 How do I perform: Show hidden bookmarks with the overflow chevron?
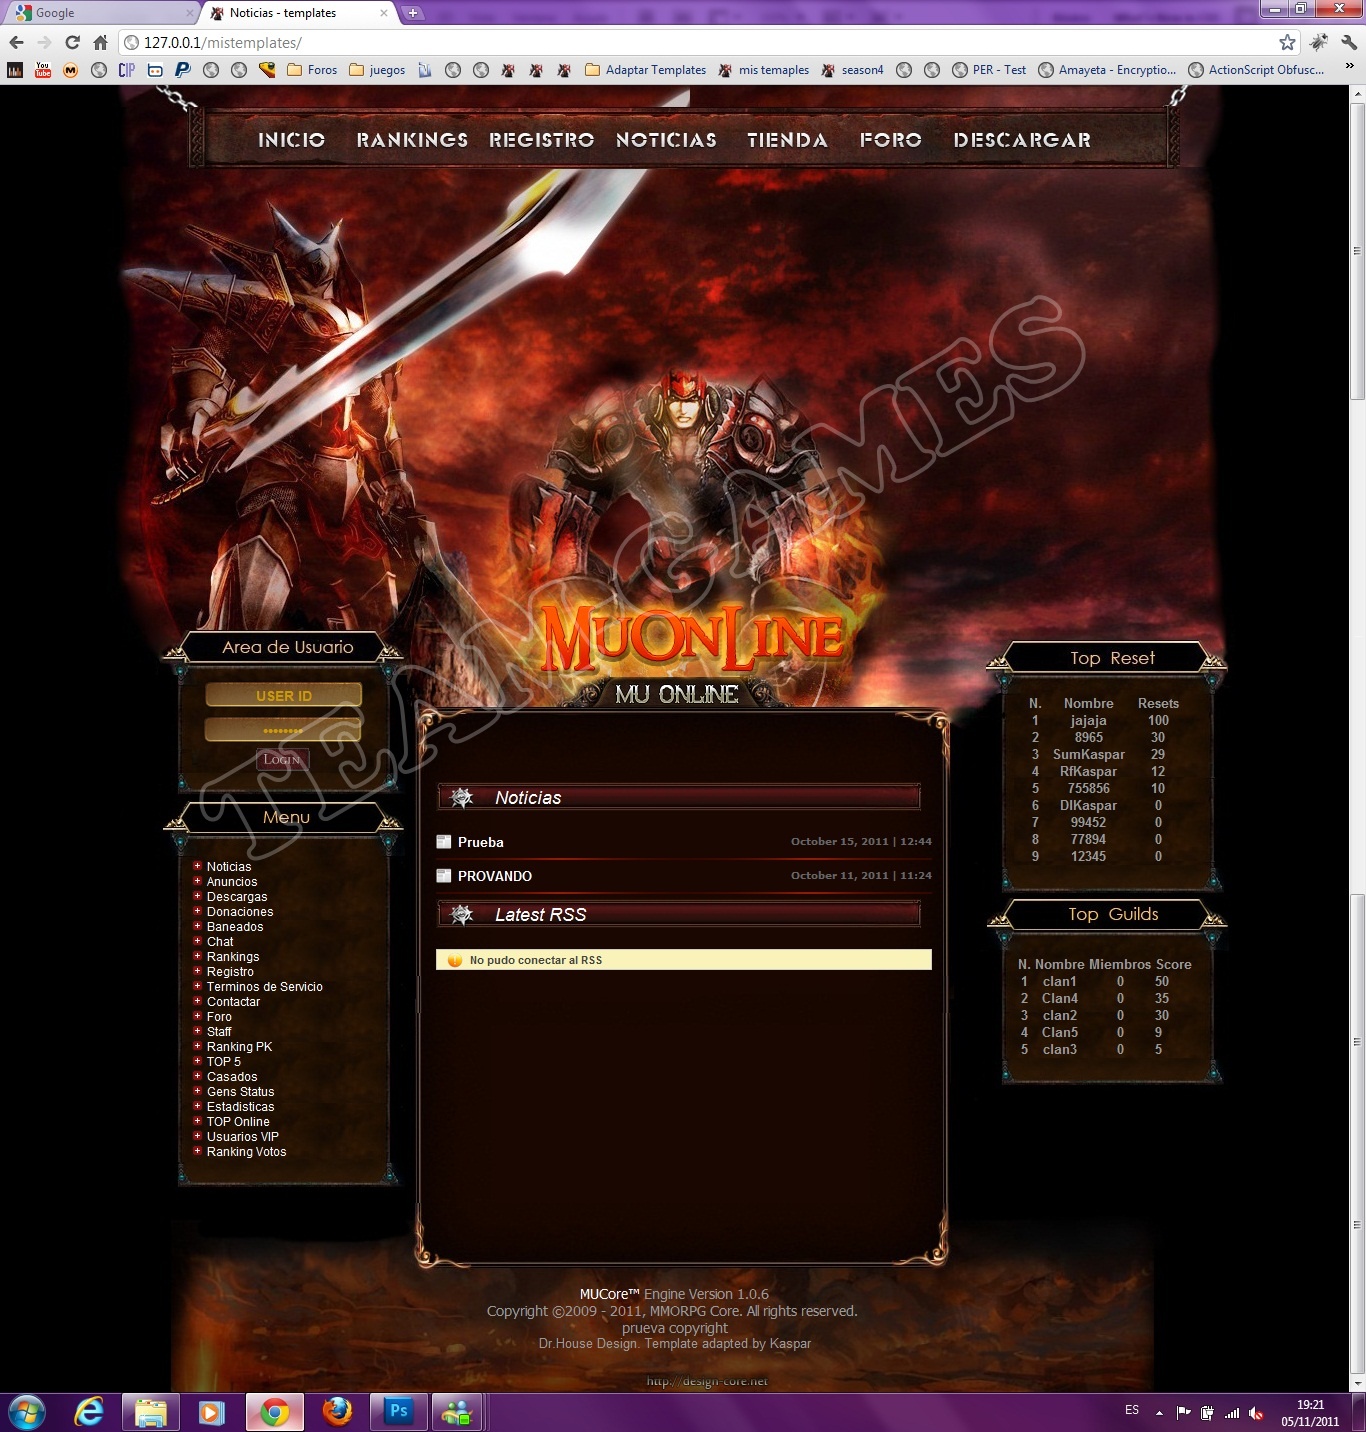coord(1349,67)
